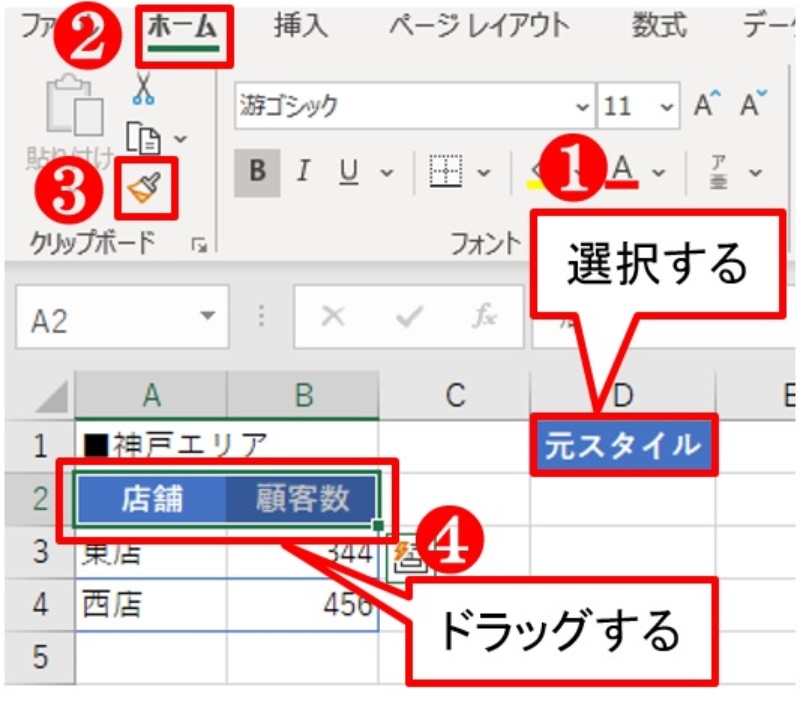Expand the font size 11 dropdown

tap(666, 106)
